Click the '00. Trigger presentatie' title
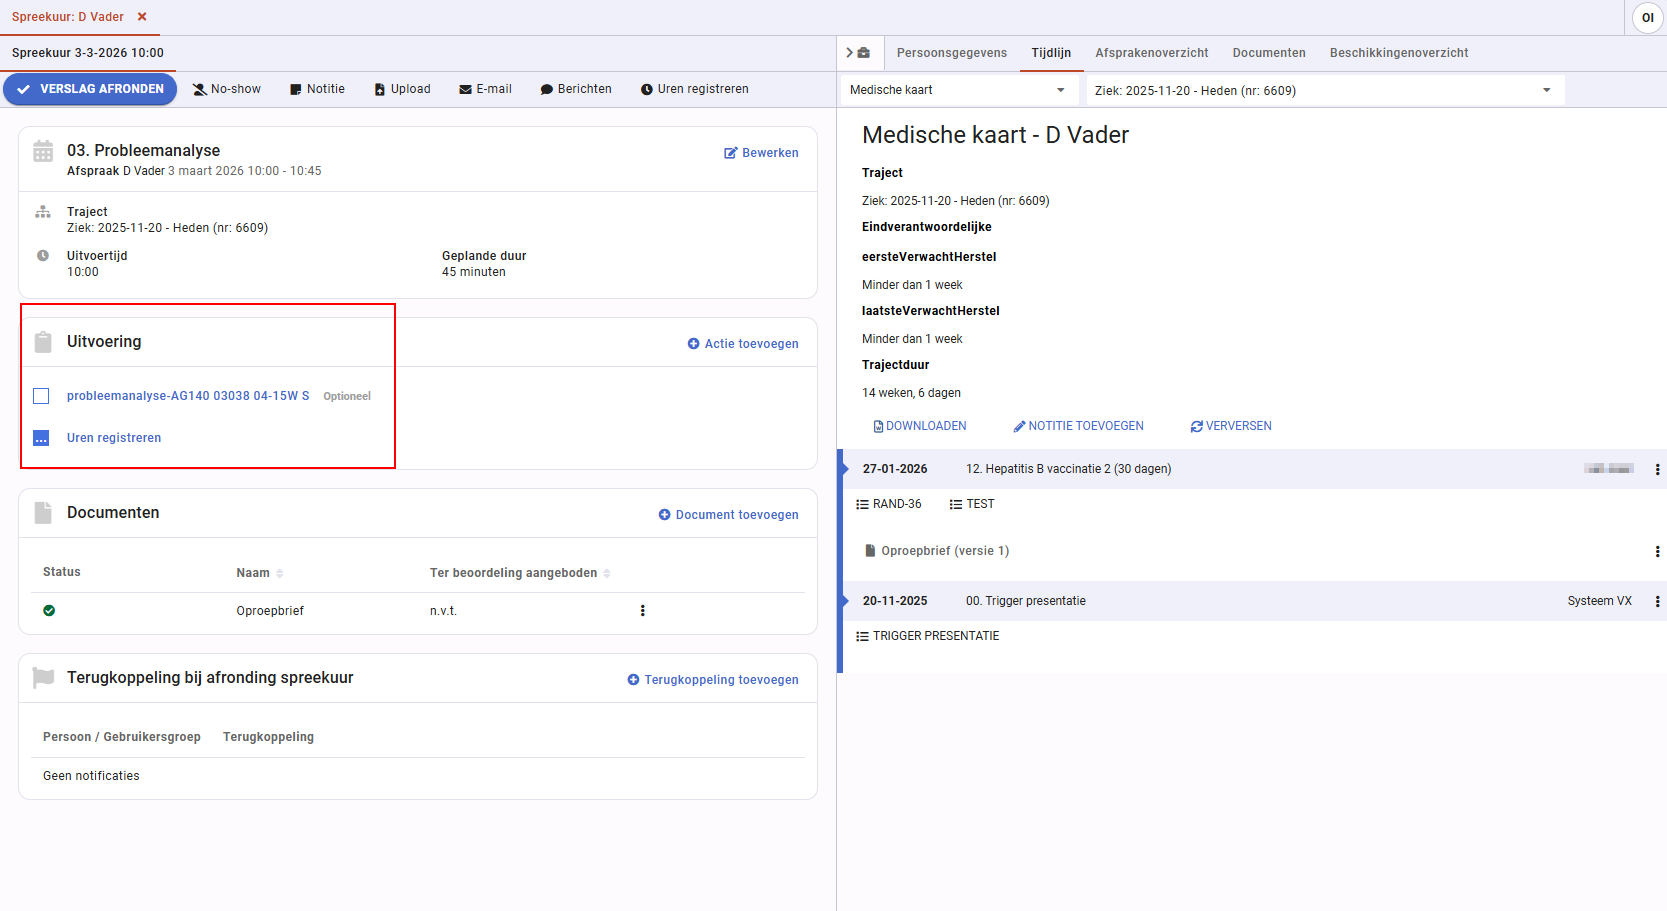The height and width of the screenshot is (911, 1667). click(1026, 601)
